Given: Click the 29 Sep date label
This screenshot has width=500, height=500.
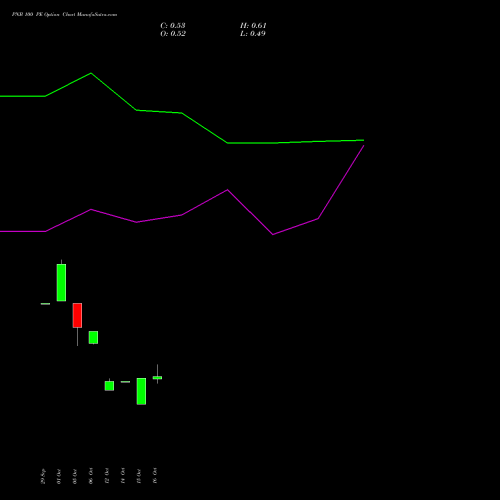Looking at the screenshot, I should pos(43,476).
